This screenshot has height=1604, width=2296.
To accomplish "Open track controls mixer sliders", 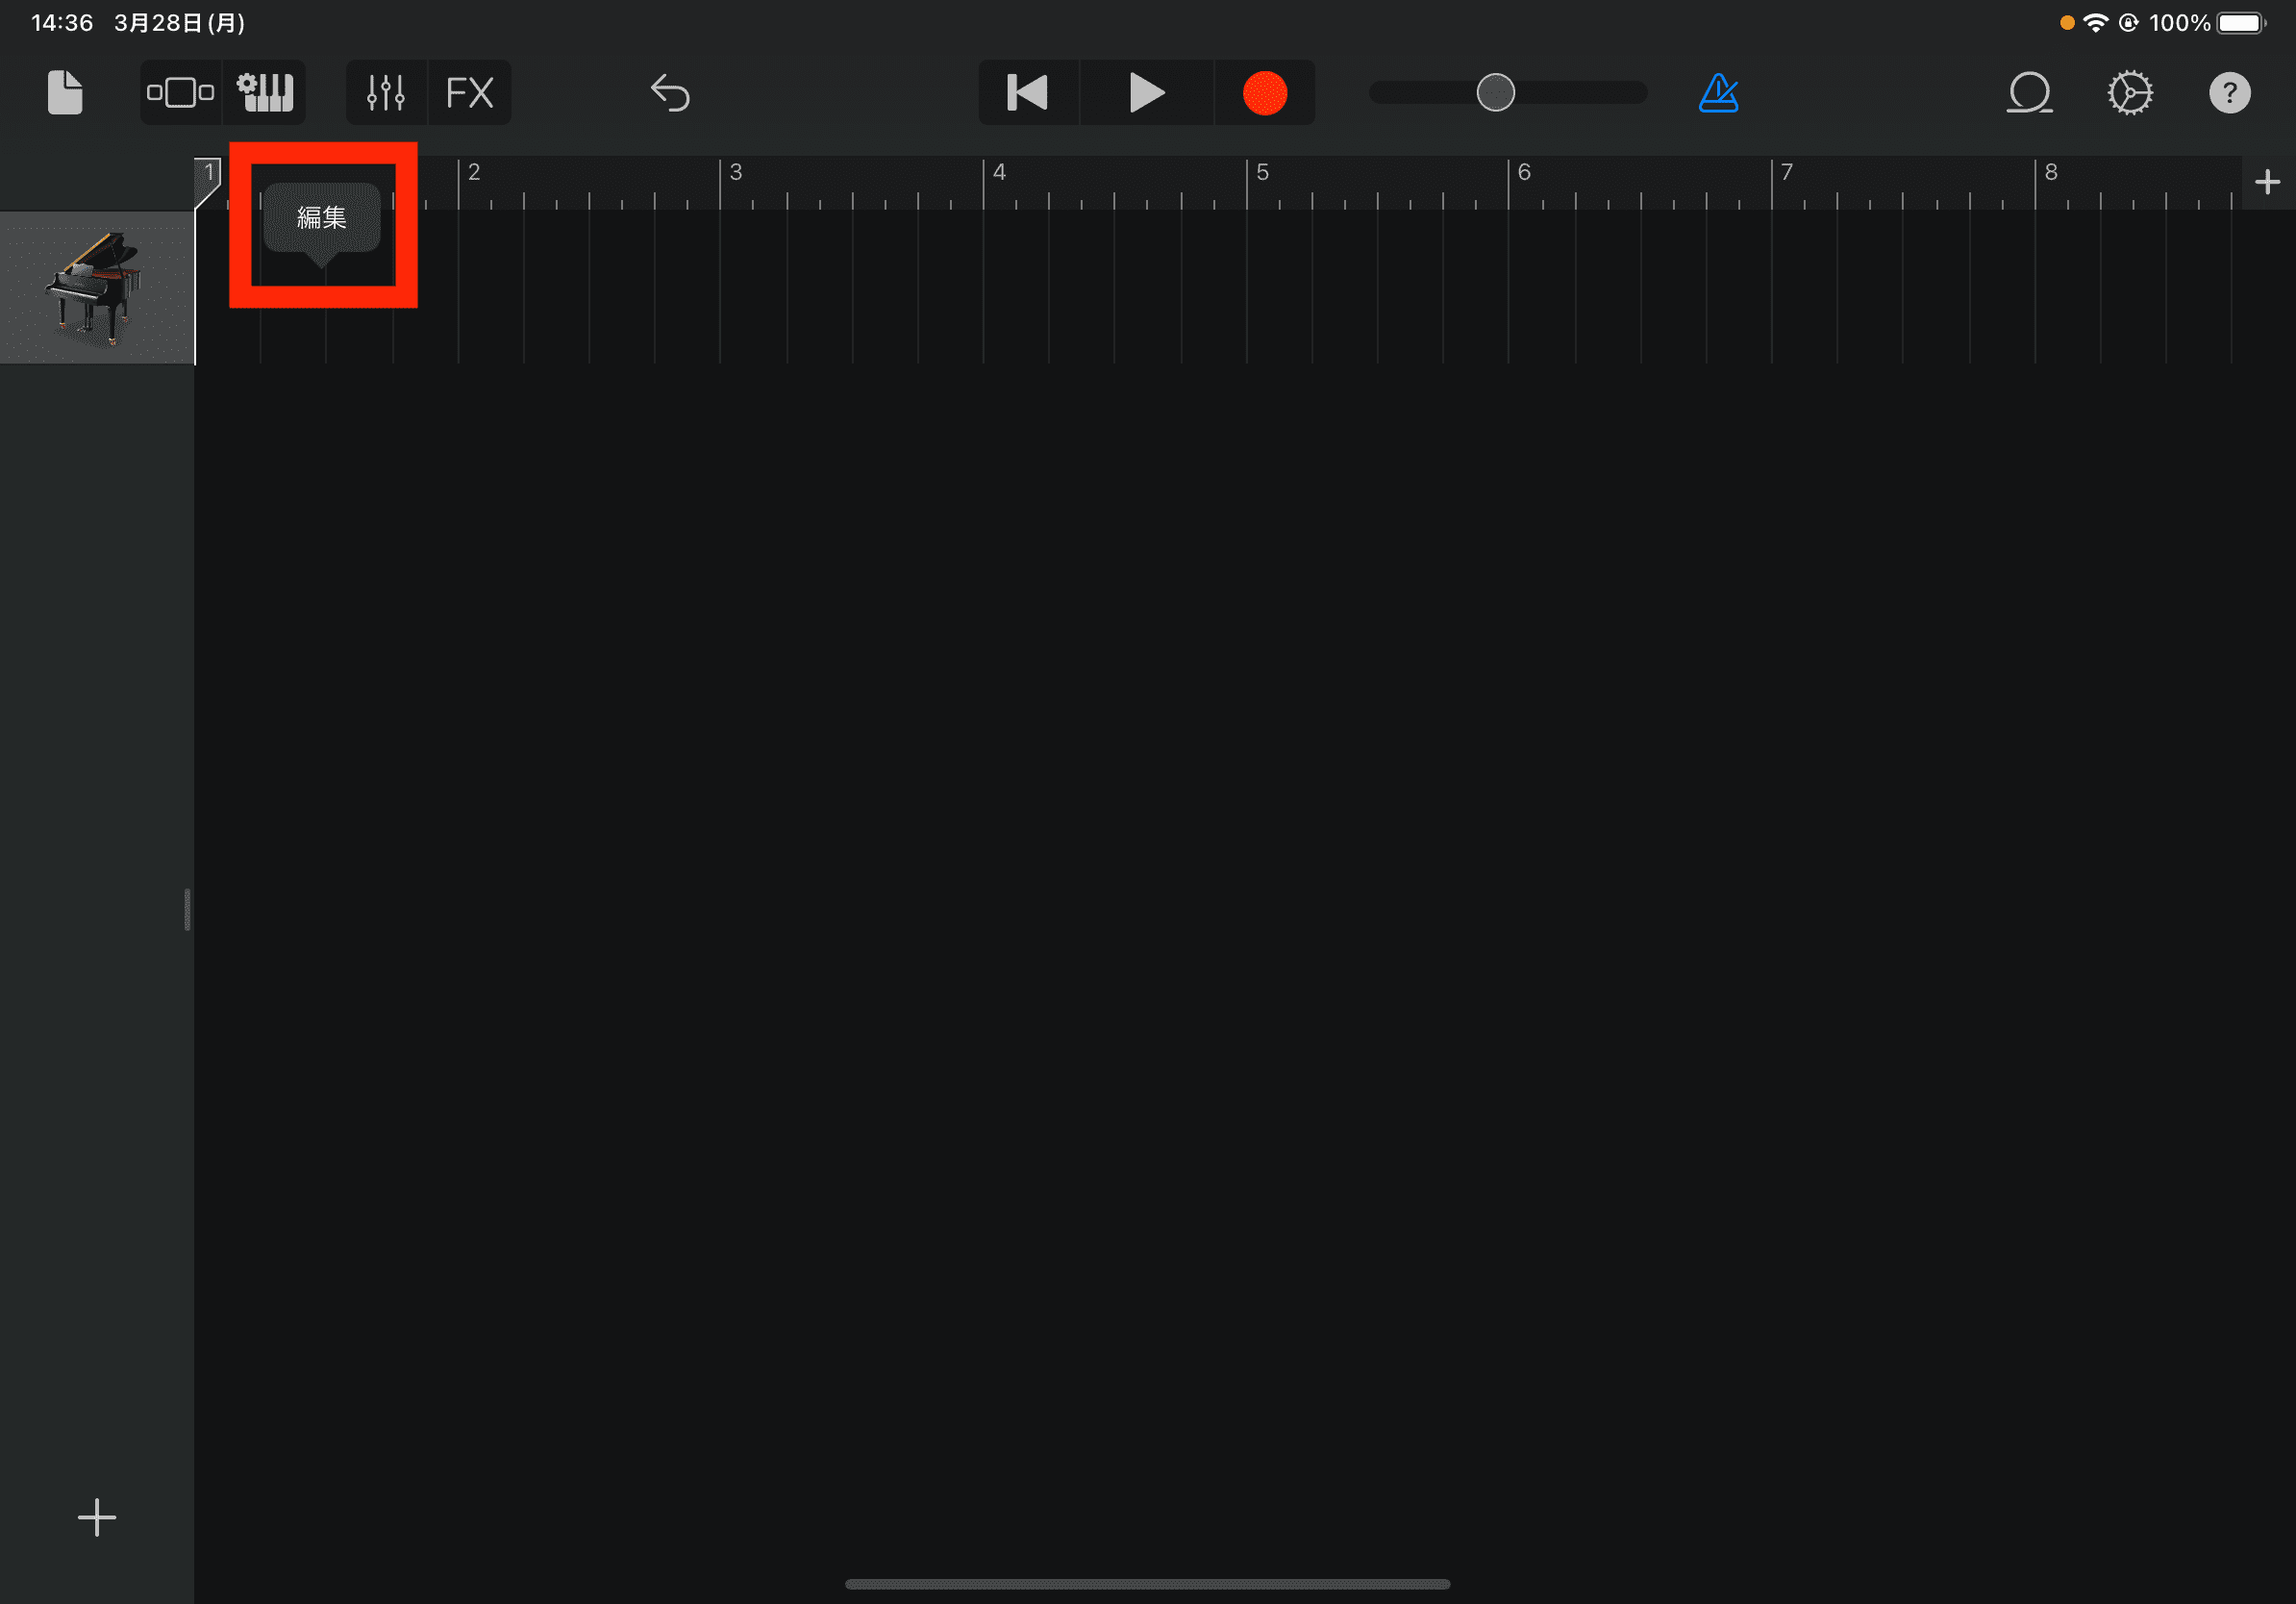I will [x=386, y=93].
